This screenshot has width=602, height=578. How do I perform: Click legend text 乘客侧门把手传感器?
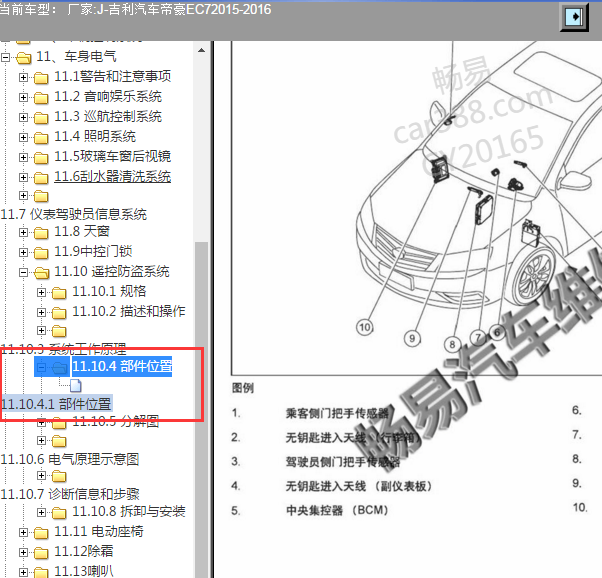point(337,413)
